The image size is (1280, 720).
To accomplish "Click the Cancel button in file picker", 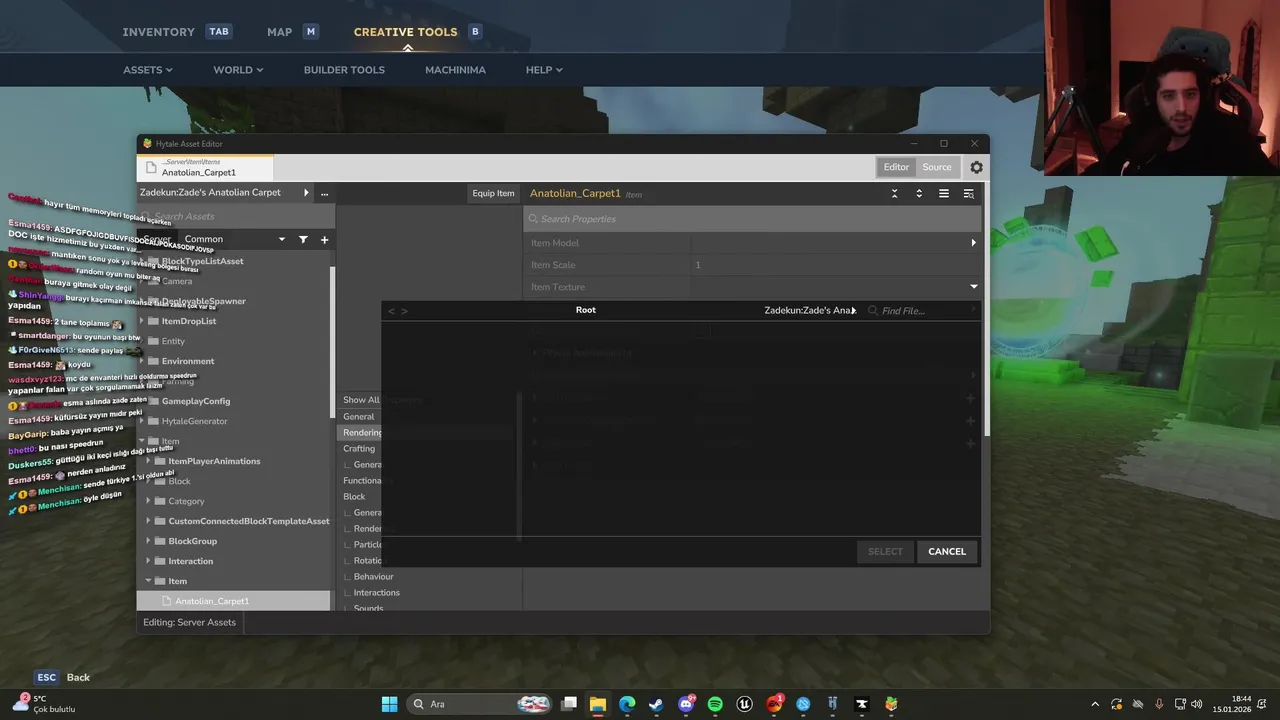I will tap(947, 551).
